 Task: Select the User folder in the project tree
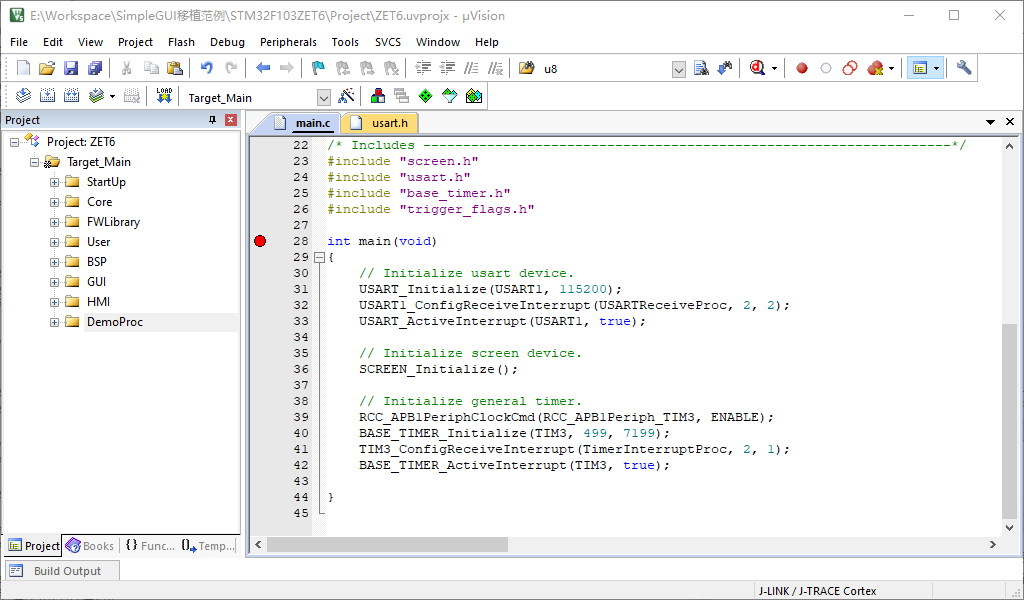tap(99, 242)
